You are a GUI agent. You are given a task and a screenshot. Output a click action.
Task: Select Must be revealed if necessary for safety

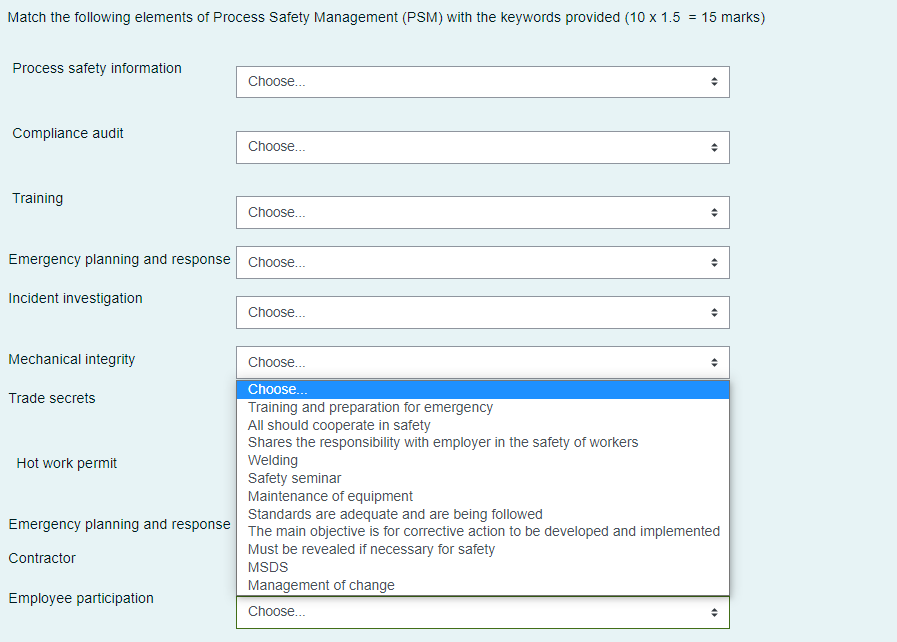click(371, 549)
